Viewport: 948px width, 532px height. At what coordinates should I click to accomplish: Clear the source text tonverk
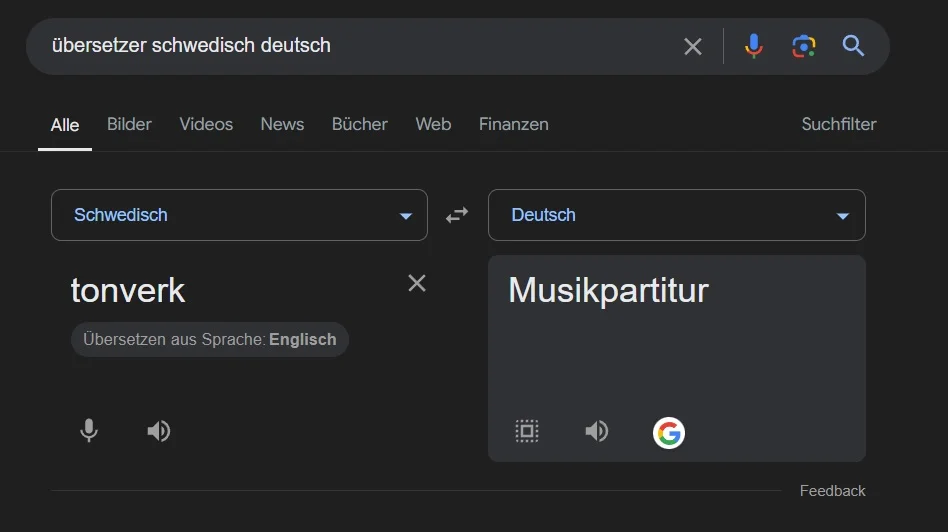pos(417,283)
